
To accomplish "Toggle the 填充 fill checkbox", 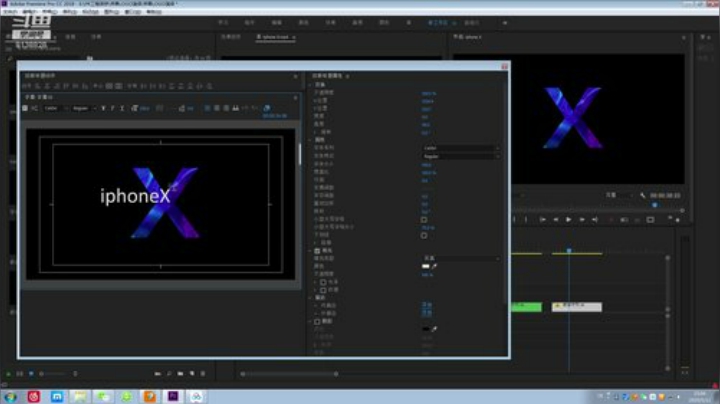I will click(x=317, y=251).
